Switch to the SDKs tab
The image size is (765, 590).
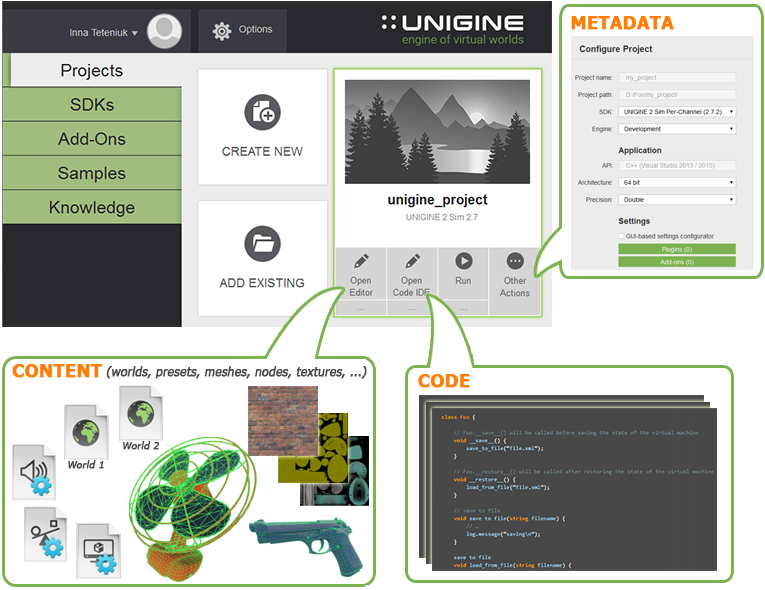93,104
